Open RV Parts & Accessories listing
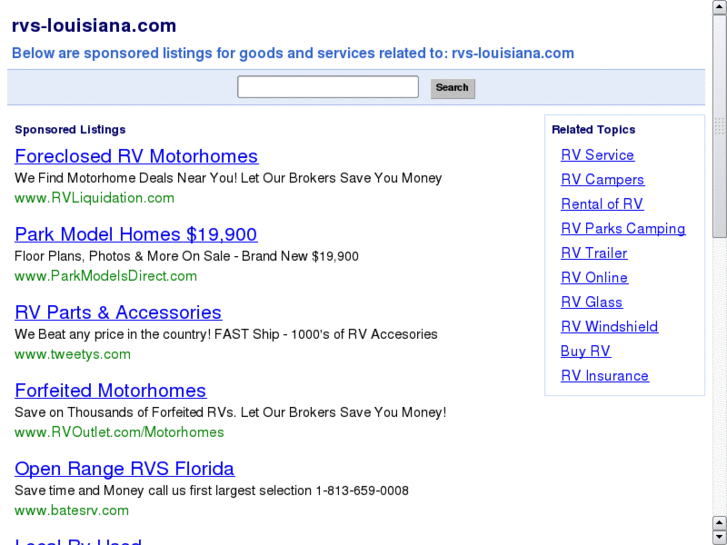The image size is (727, 545). pyautogui.click(x=118, y=312)
